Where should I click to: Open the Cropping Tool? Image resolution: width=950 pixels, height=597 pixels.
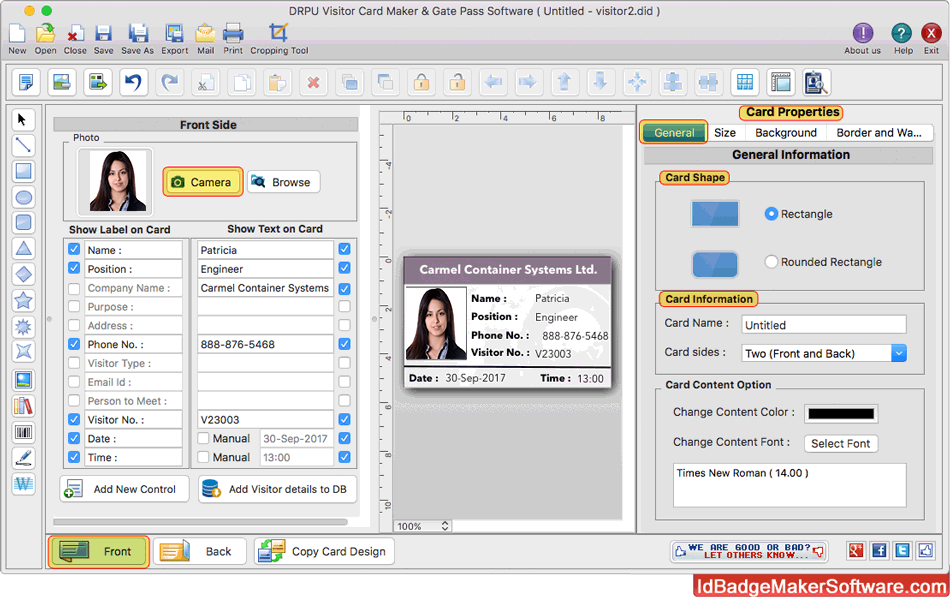click(x=279, y=34)
